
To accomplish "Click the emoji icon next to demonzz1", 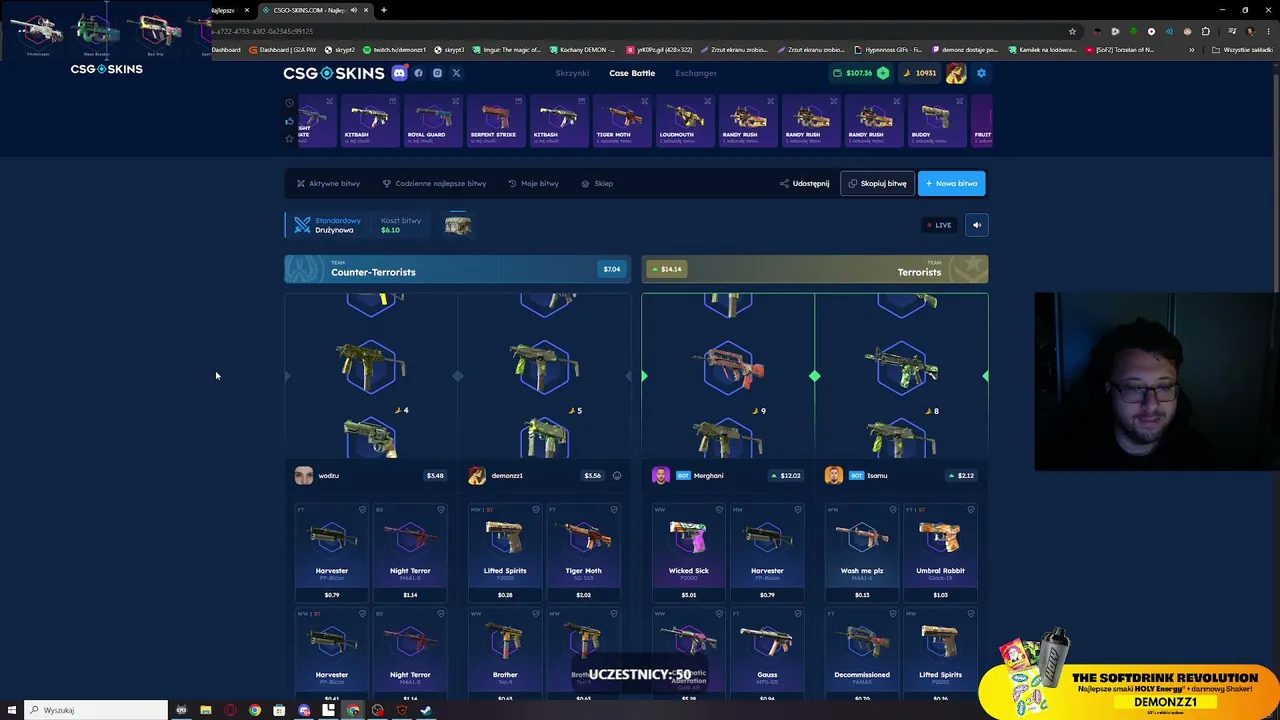I will pyautogui.click(x=617, y=476).
